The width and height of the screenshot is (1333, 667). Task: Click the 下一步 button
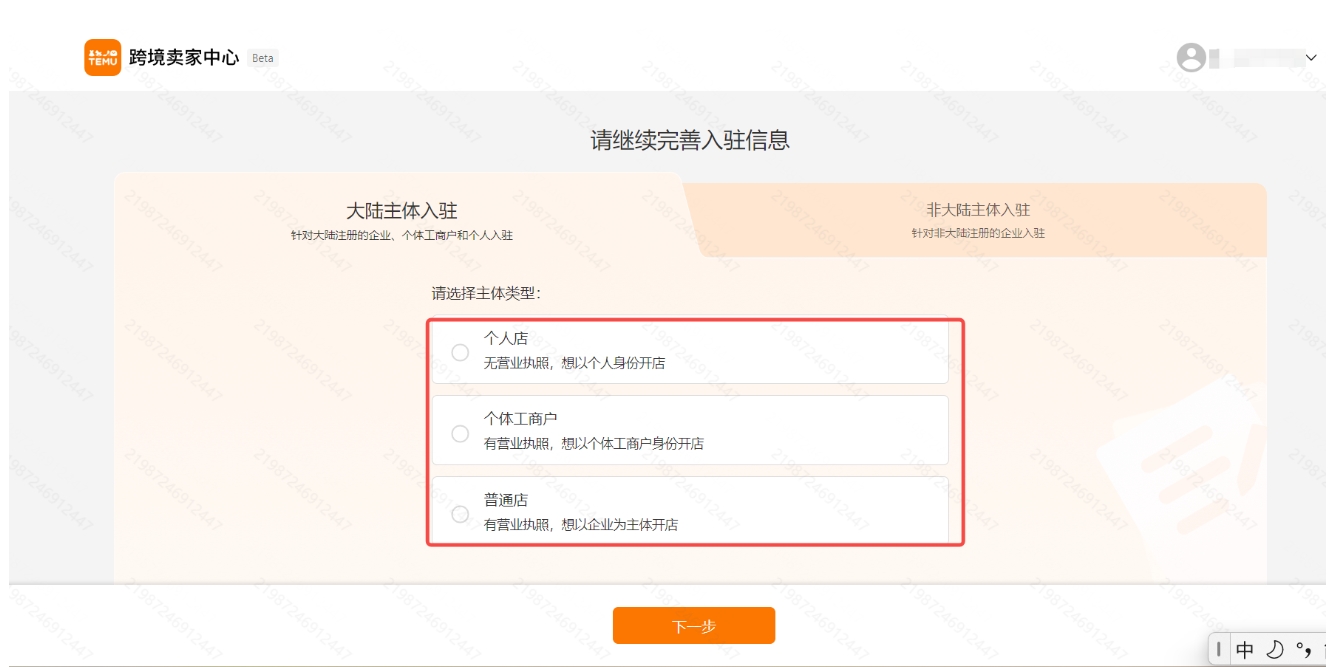point(694,626)
